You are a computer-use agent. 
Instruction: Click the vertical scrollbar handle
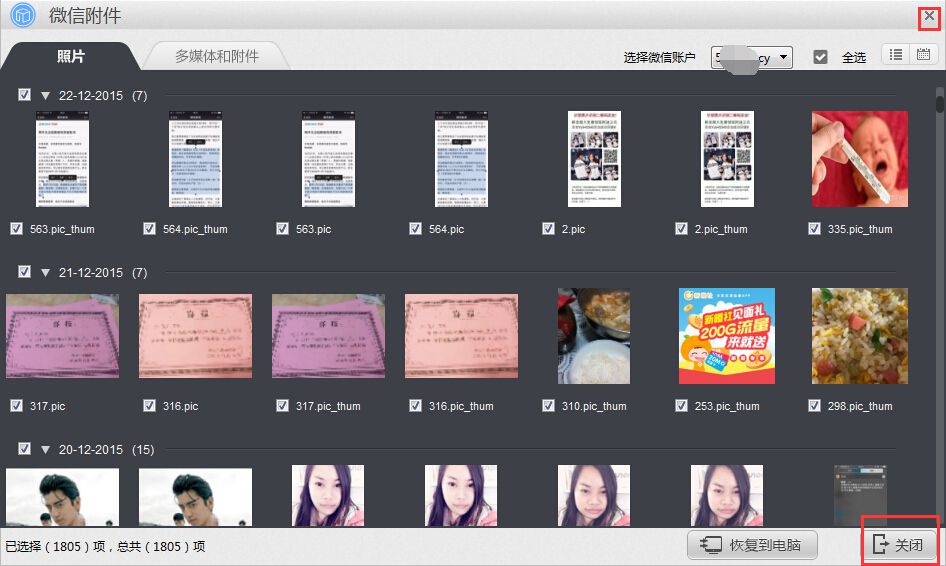pyautogui.click(x=939, y=102)
